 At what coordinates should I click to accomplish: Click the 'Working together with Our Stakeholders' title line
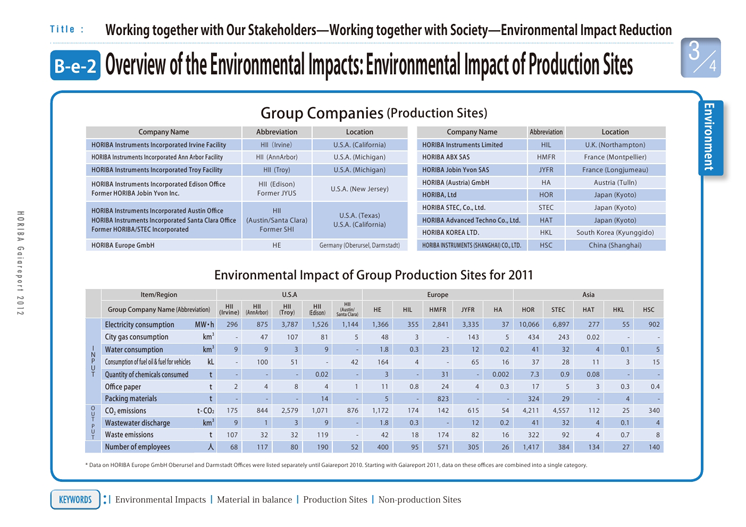pyautogui.click(x=388, y=30)
